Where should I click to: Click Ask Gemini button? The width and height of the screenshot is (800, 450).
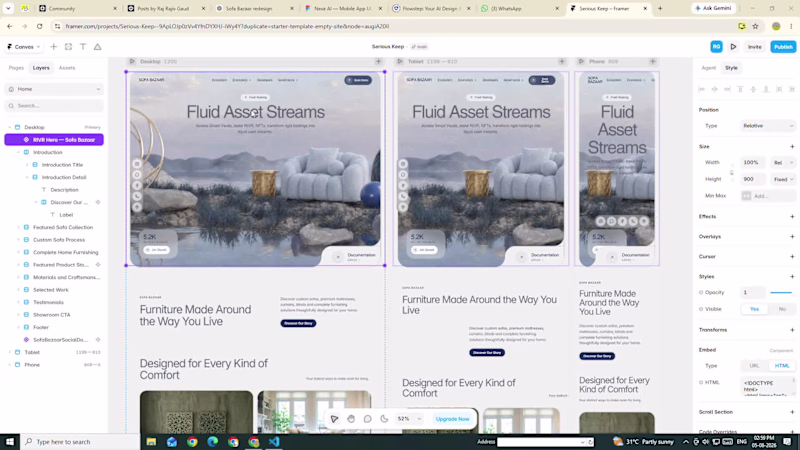pyautogui.click(x=714, y=8)
